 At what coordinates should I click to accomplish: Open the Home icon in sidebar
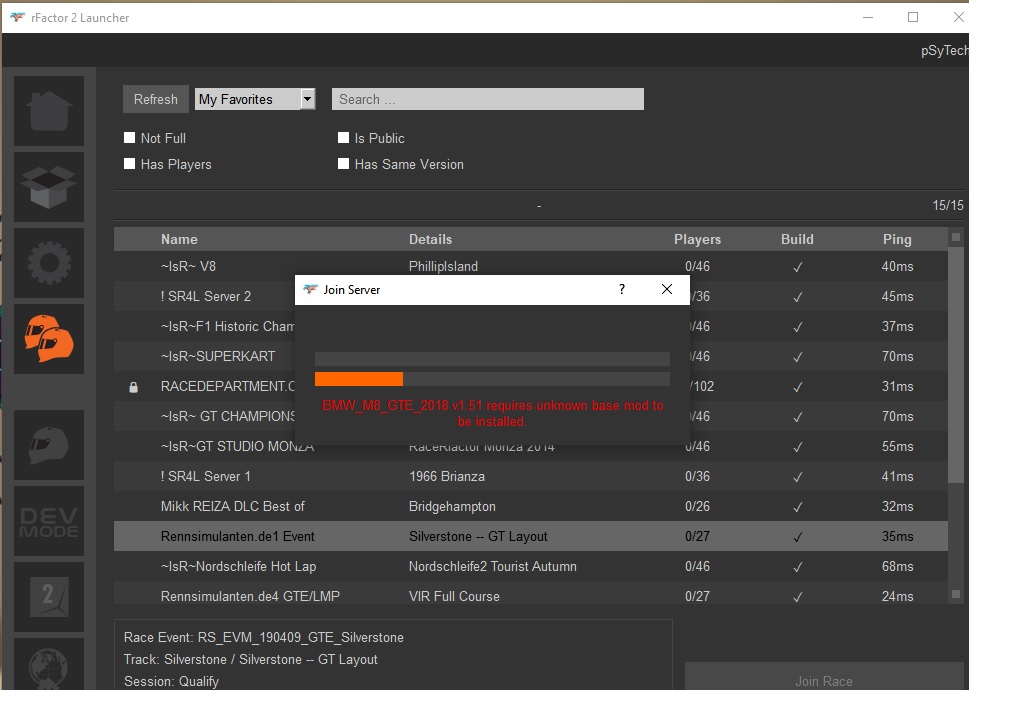(49, 111)
